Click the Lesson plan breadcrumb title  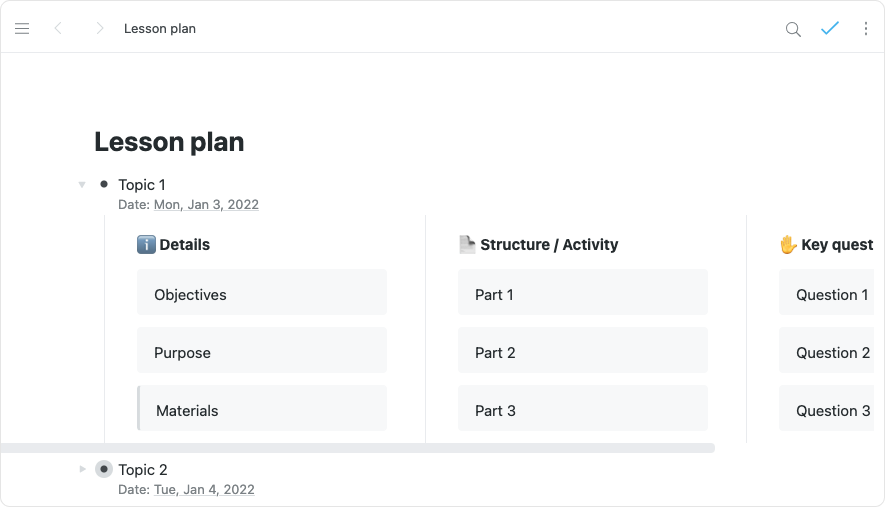[160, 29]
